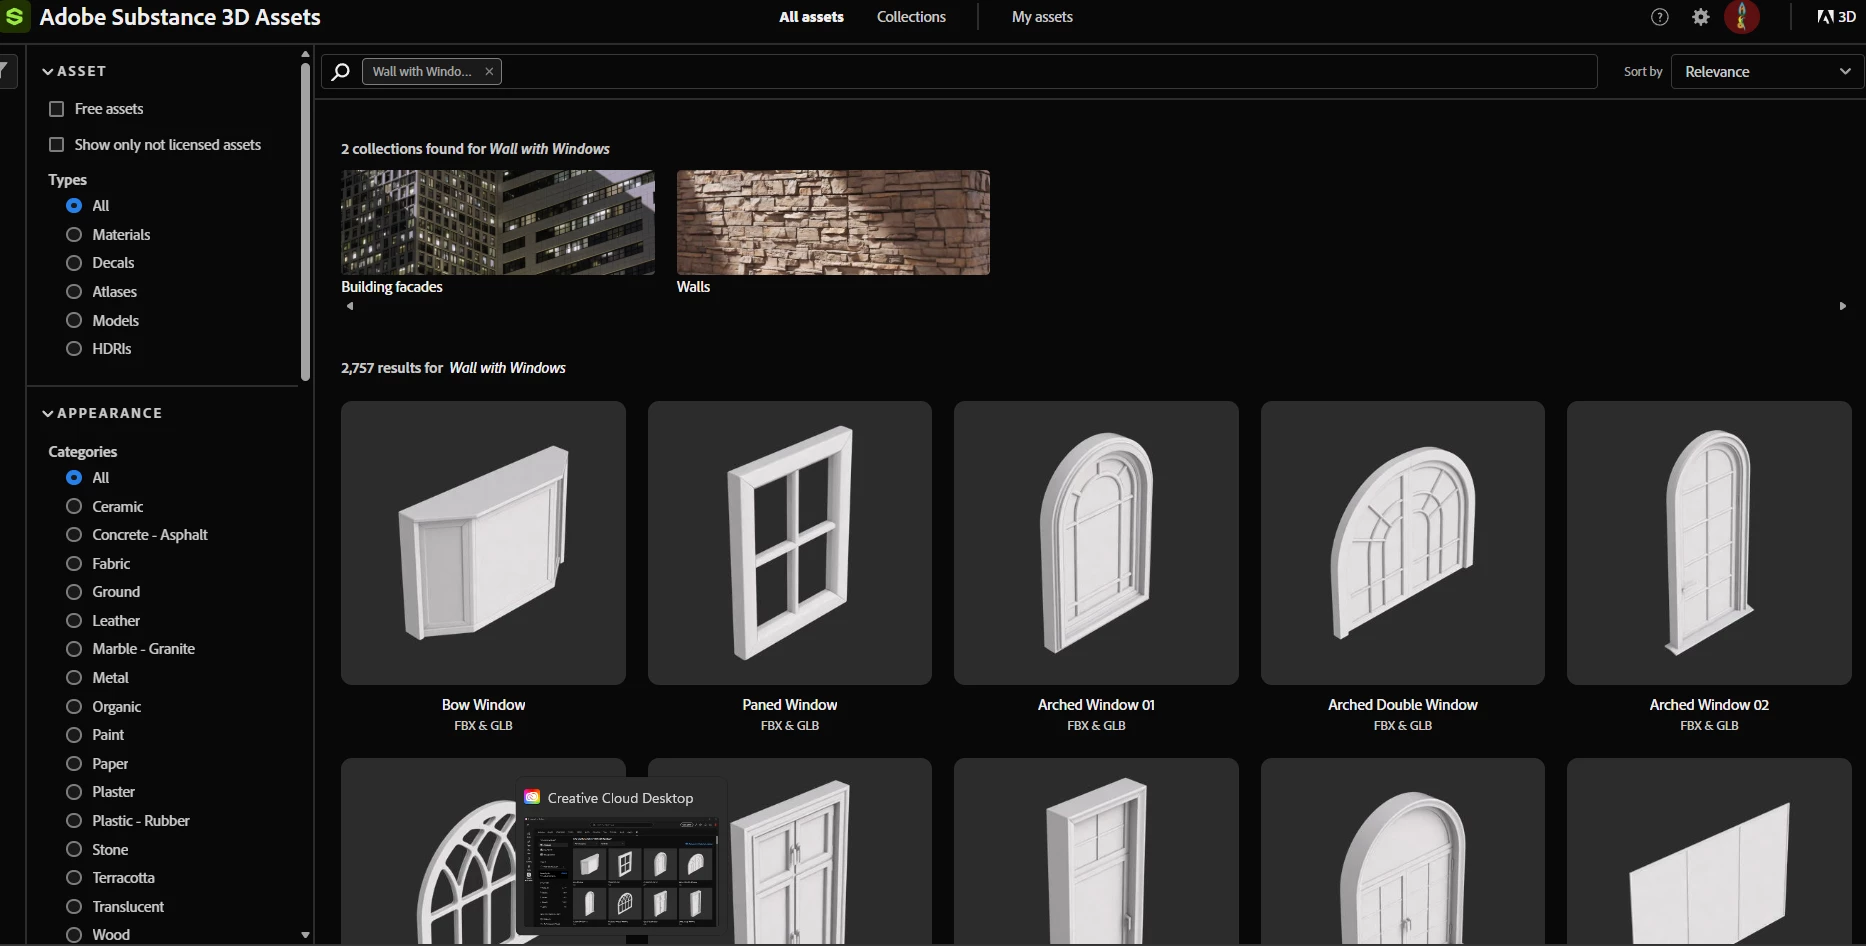Click the Adobe Substance 3D Assets title
The image size is (1866, 946).
coord(180,17)
